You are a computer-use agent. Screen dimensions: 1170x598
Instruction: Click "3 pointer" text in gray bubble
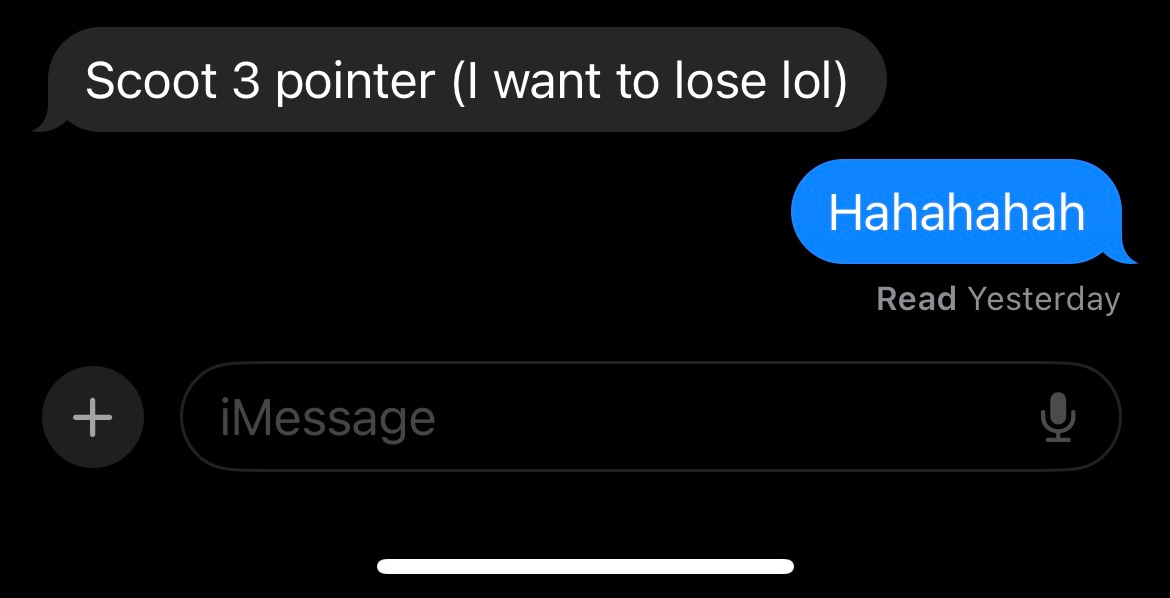[x=334, y=81]
